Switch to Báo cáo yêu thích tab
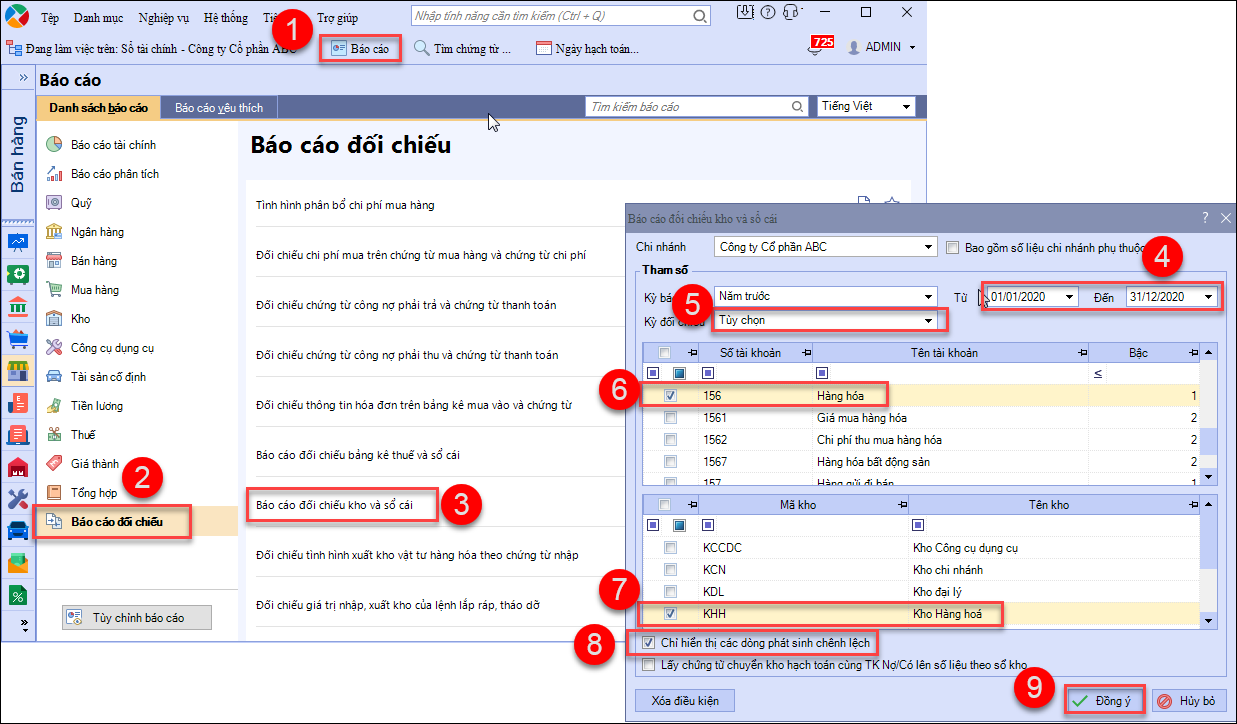Screen dimensions: 1237x724 219,107
